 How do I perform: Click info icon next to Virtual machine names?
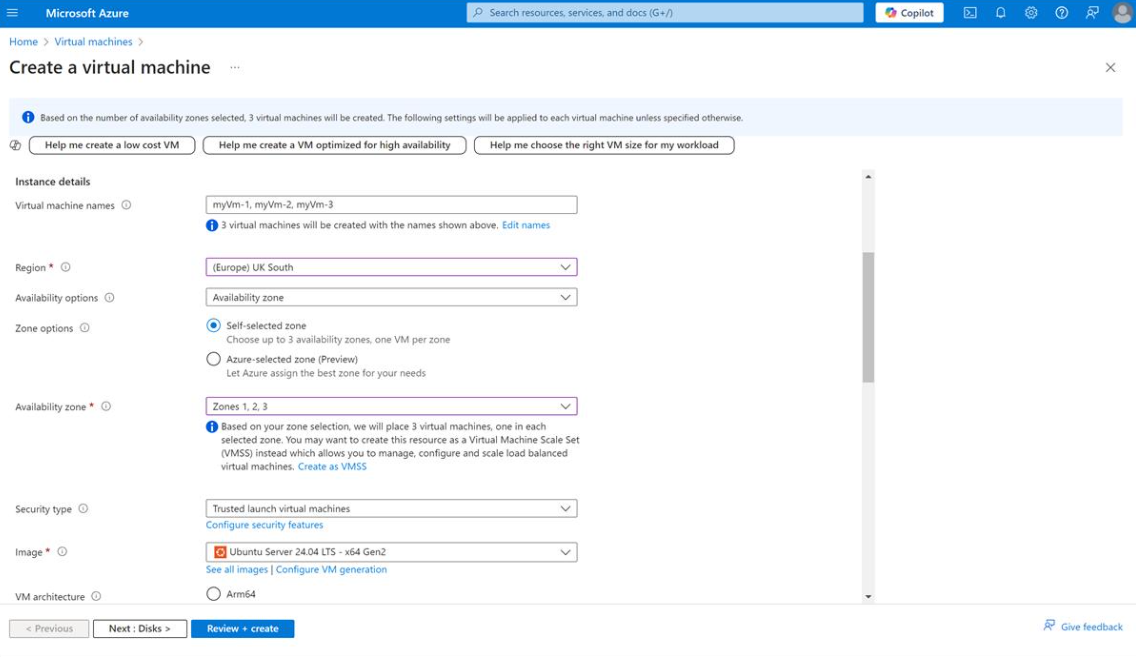pyautogui.click(x=126, y=205)
